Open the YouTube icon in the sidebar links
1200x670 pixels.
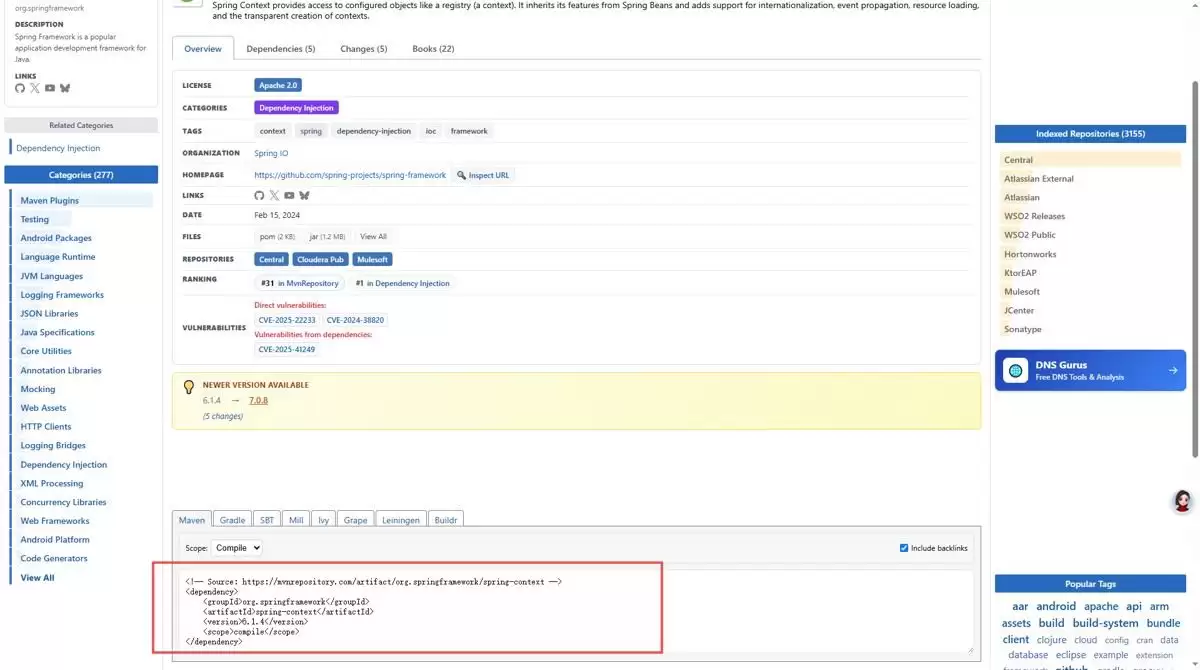coord(50,88)
